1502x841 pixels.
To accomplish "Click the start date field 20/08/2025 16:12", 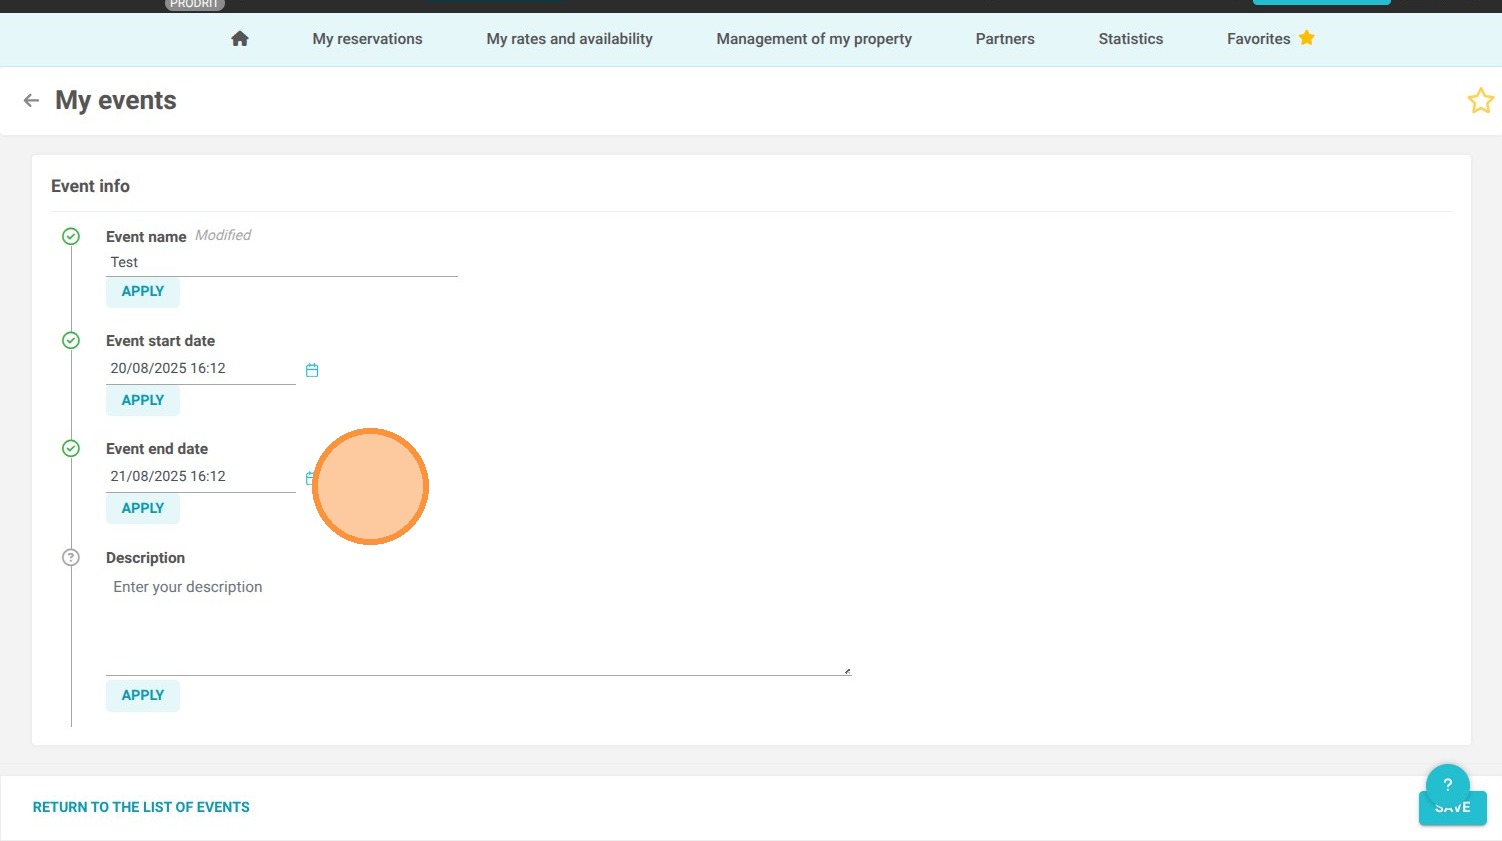I will 201,369.
